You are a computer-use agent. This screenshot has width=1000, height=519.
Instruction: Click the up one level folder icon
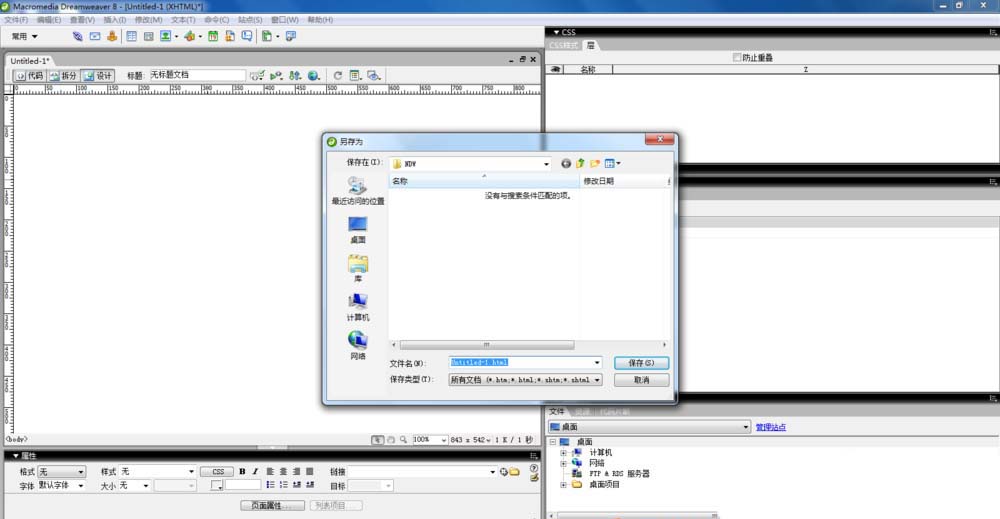point(580,164)
